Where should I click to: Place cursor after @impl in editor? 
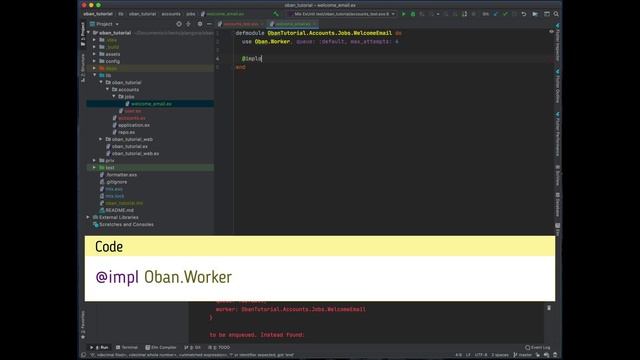(x=262, y=58)
